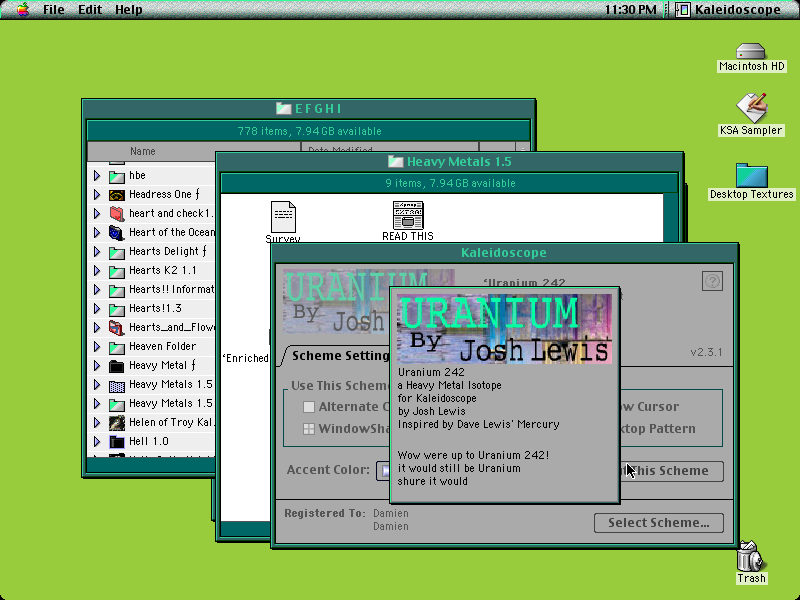Select the KSA Sampler desktop icon
The image size is (800, 600).
(751, 108)
